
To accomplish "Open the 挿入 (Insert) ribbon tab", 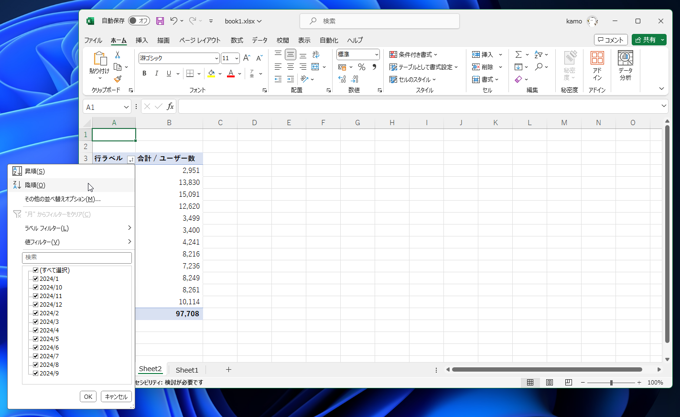I will (x=141, y=40).
